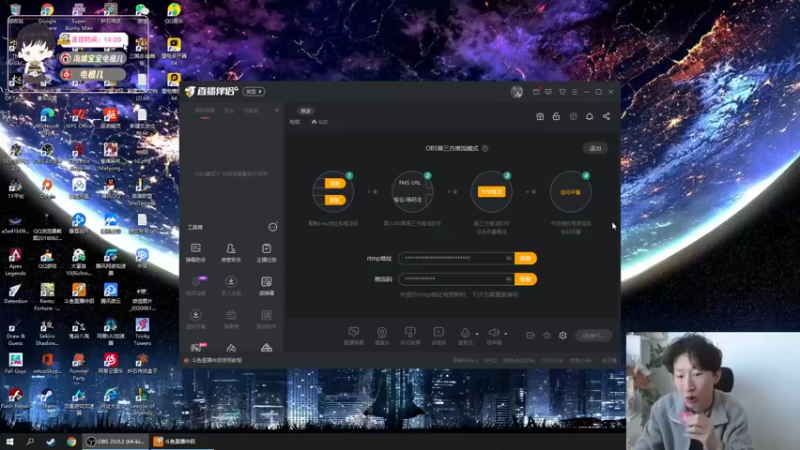Screen dimensions: 800x450
Task: Copy the stream key with orange button
Action: tap(526, 279)
